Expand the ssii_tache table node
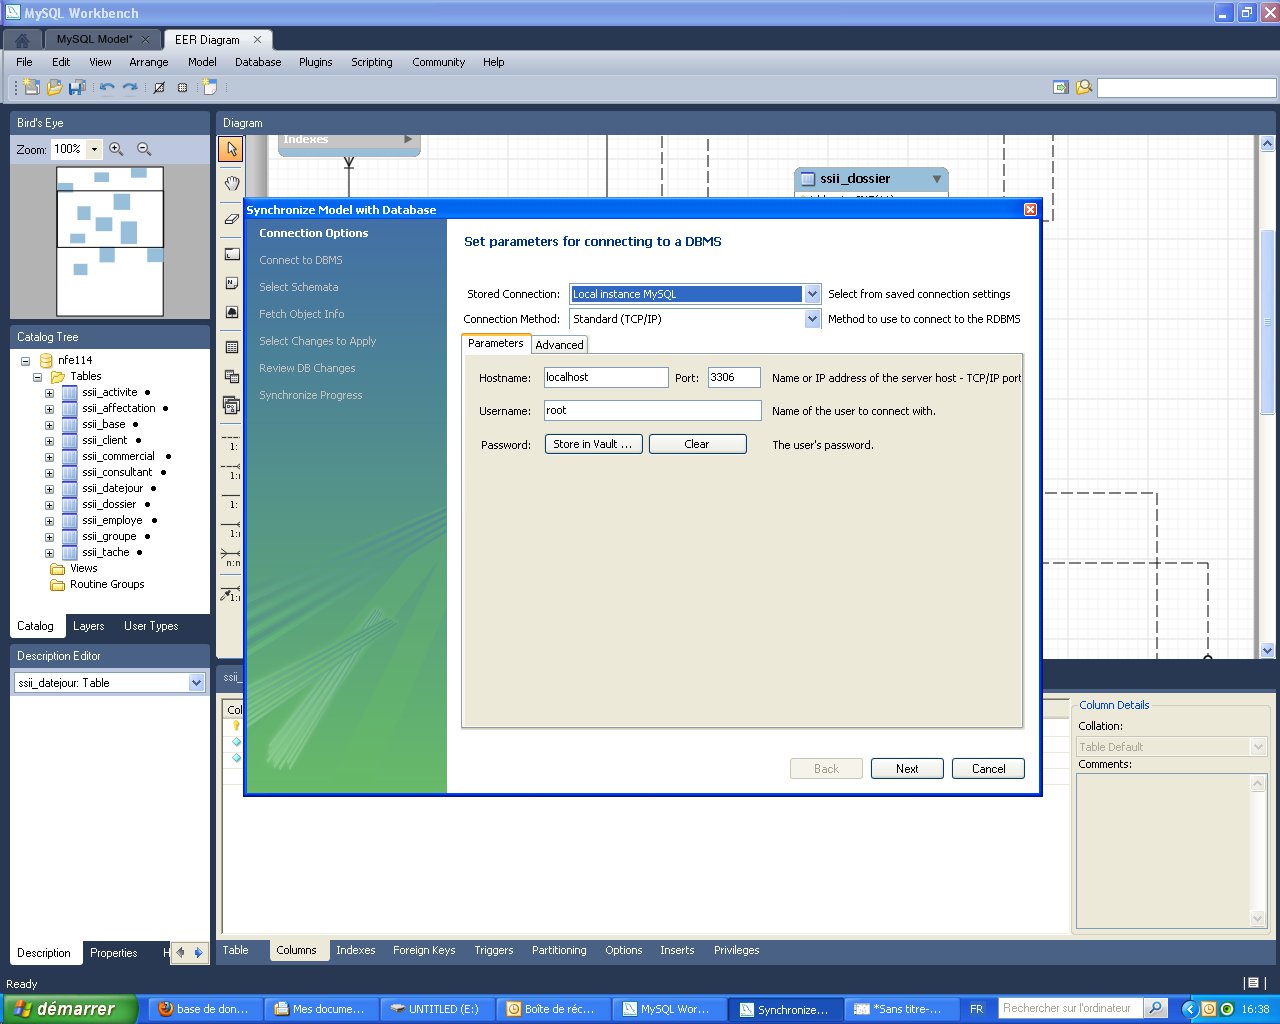 point(49,553)
